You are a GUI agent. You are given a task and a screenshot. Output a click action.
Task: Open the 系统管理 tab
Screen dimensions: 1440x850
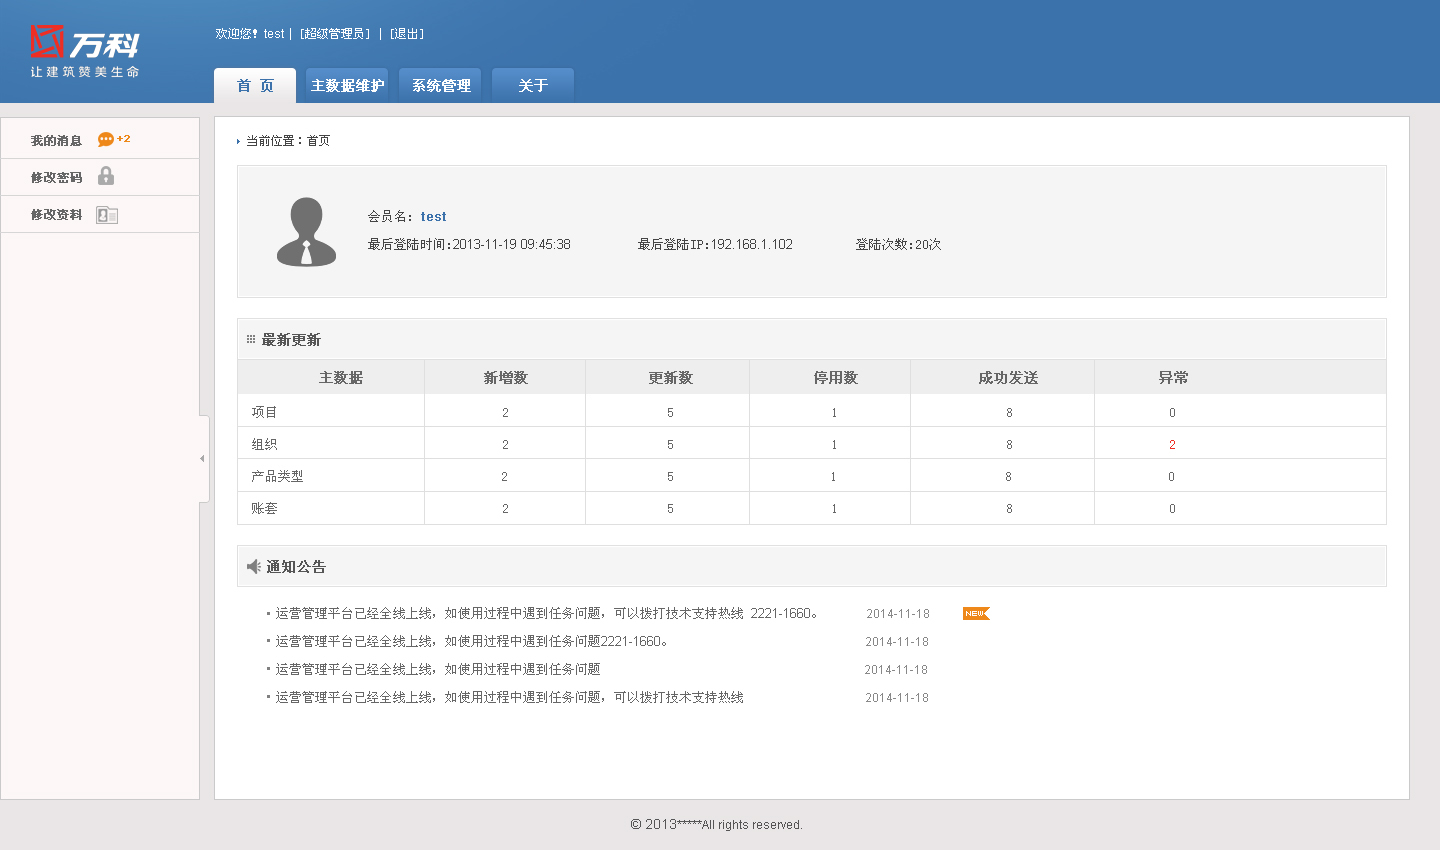click(441, 85)
